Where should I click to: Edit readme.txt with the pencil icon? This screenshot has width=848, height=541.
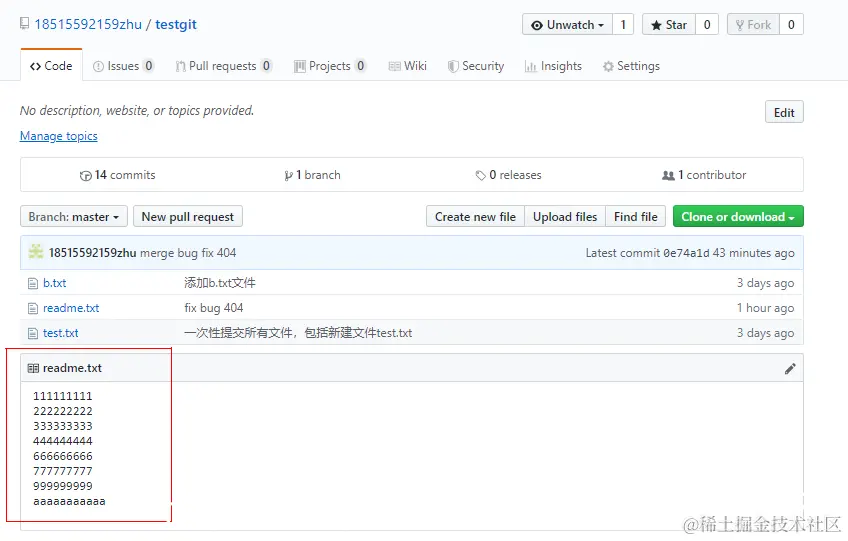click(x=790, y=368)
